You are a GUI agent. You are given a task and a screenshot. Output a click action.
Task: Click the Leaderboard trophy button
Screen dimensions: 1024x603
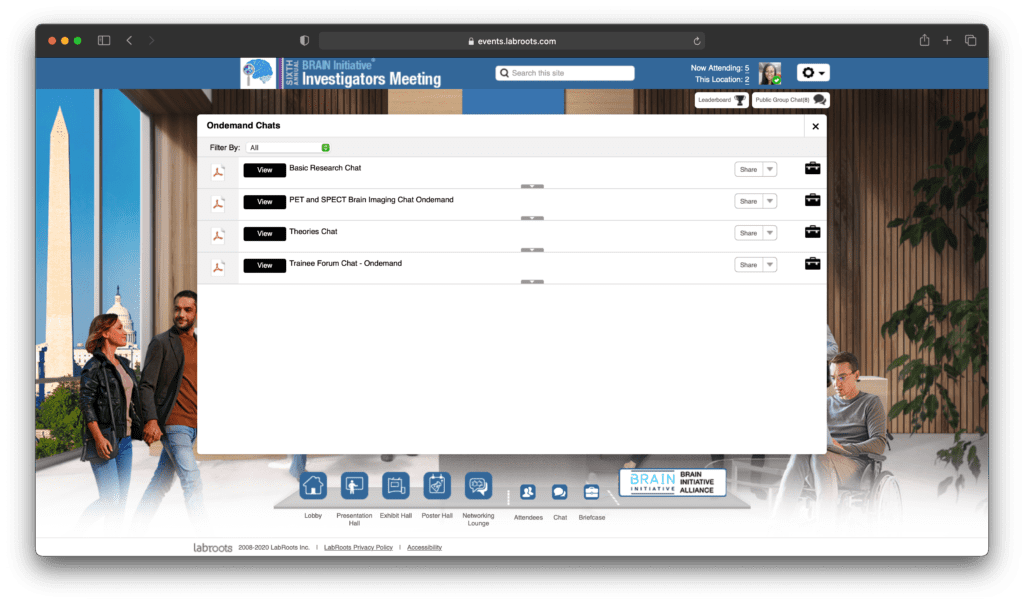pos(721,100)
